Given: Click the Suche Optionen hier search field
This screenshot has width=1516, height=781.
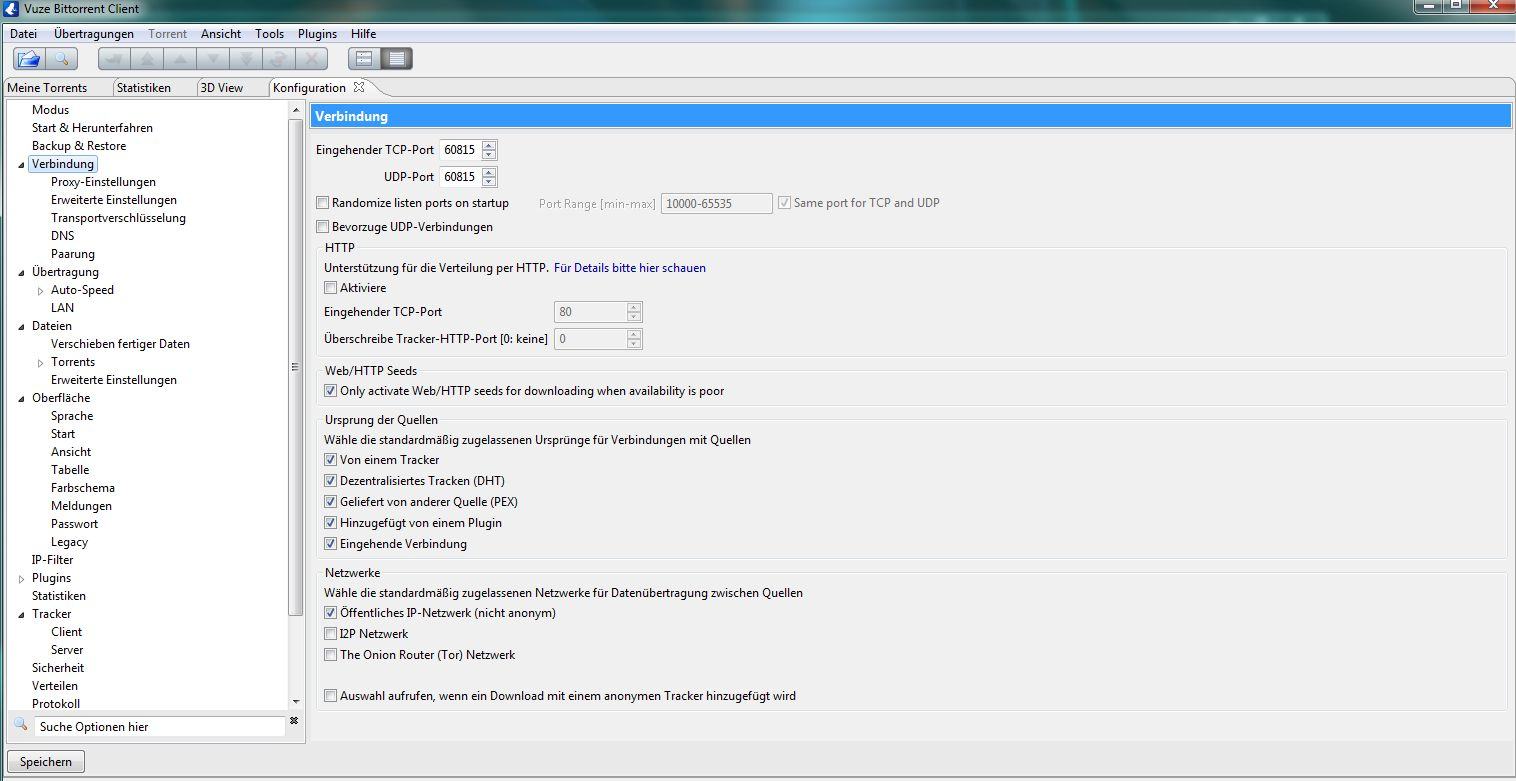Looking at the screenshot, I should coord(159,727).
